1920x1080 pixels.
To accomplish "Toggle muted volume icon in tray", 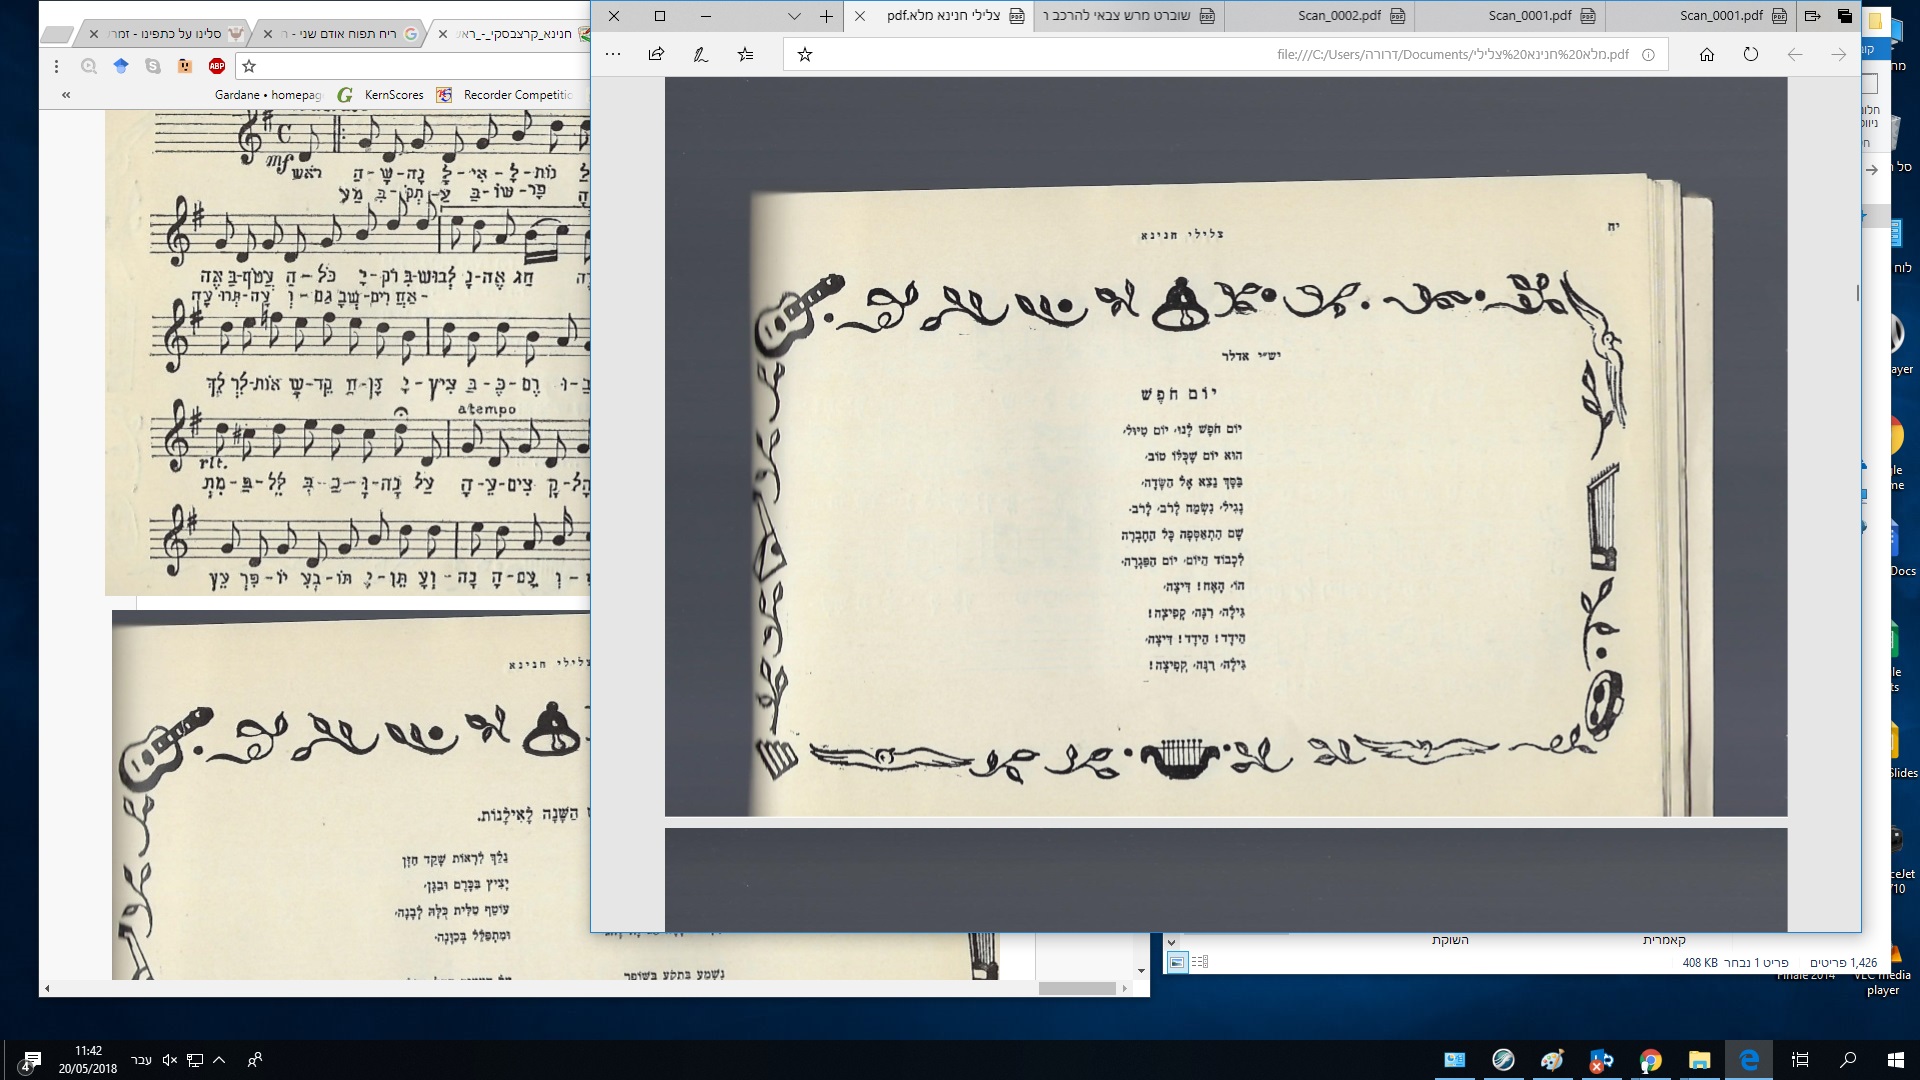I will pos(169,1060).
